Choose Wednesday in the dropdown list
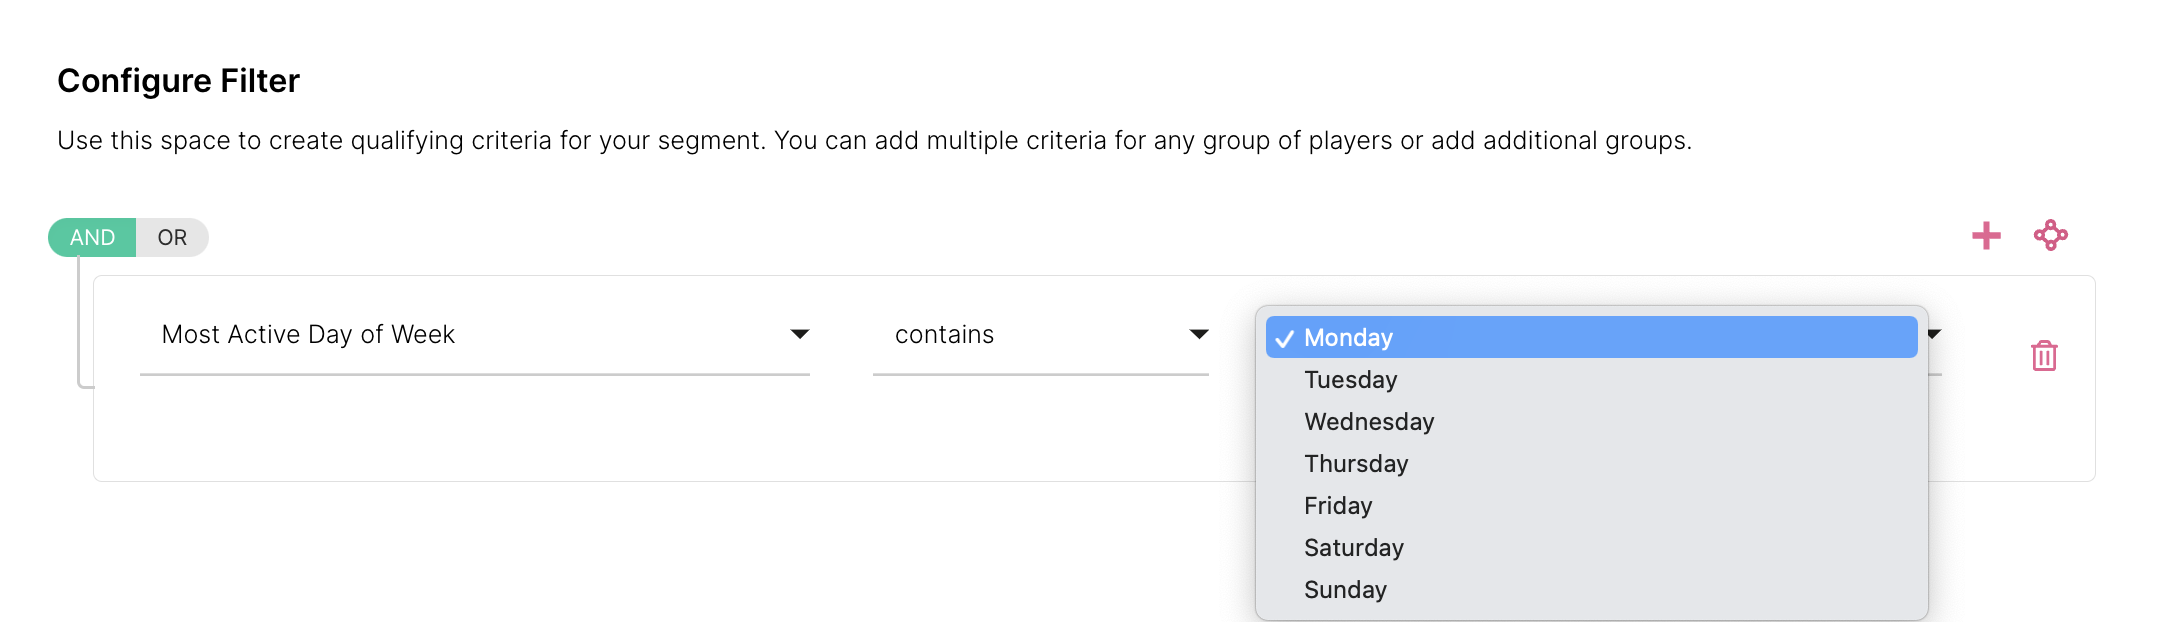Screen dimensions: 2176x622 click(1369, 422)
